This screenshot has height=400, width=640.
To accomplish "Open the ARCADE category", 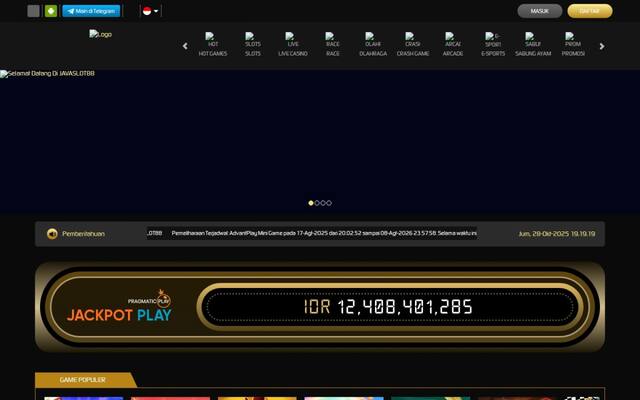I will pos(453,44).
